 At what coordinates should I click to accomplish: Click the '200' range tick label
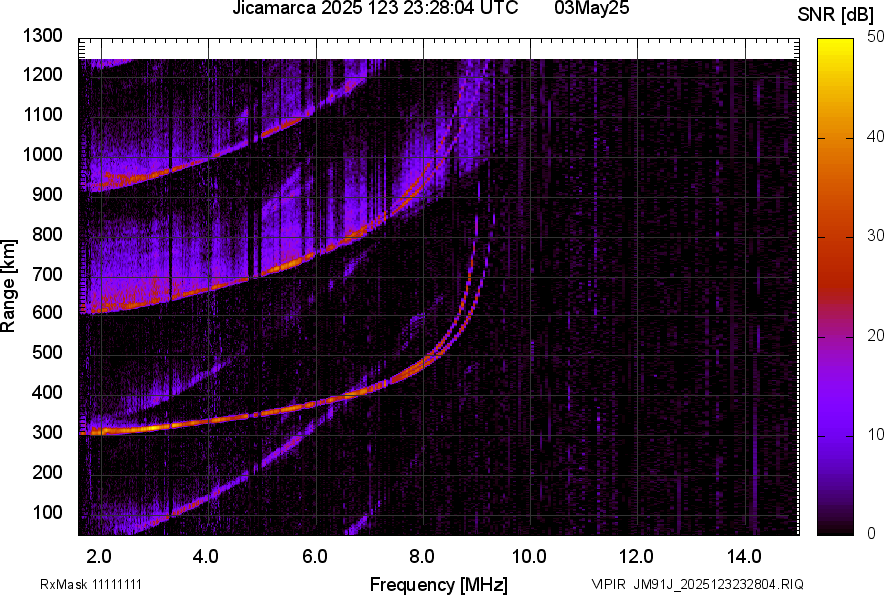click(47, 472)
